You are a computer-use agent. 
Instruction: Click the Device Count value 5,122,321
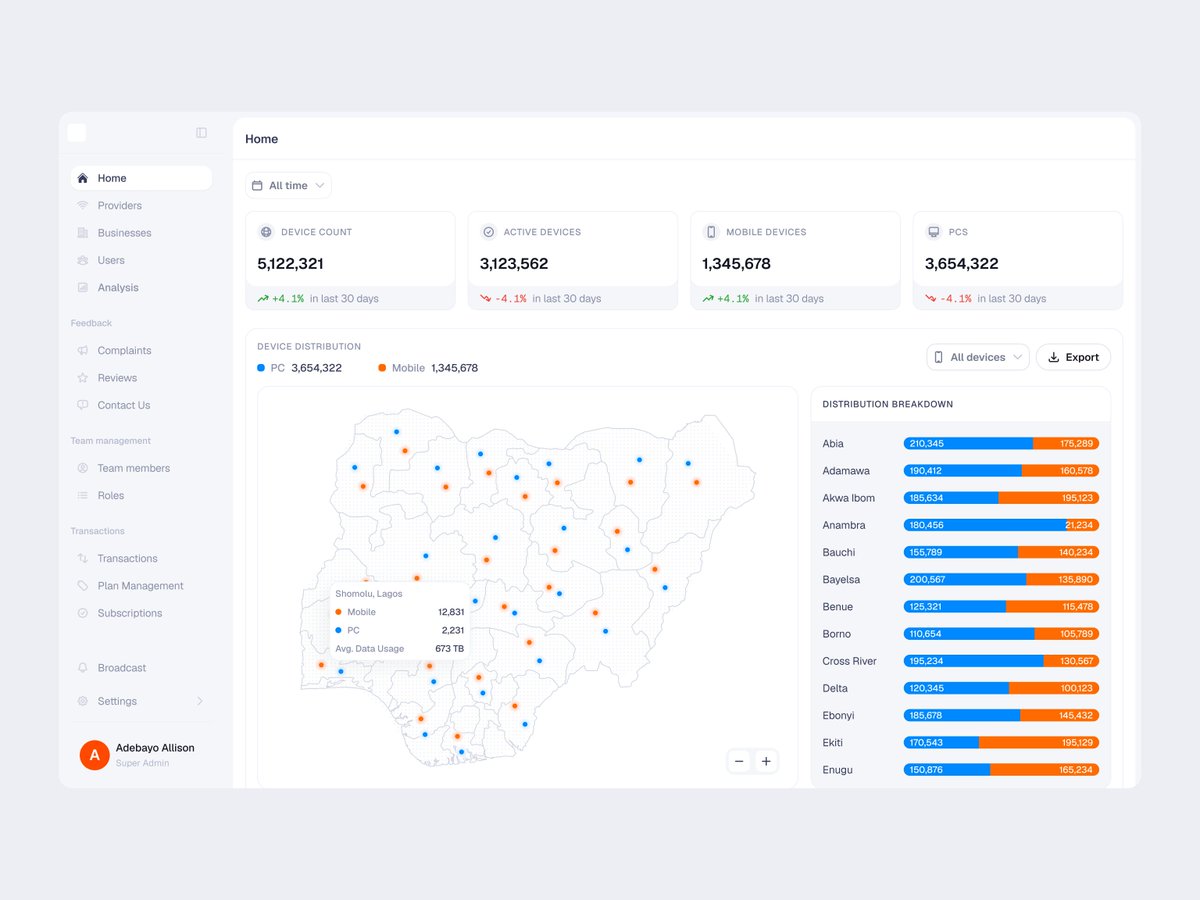[x=290, y=264]
